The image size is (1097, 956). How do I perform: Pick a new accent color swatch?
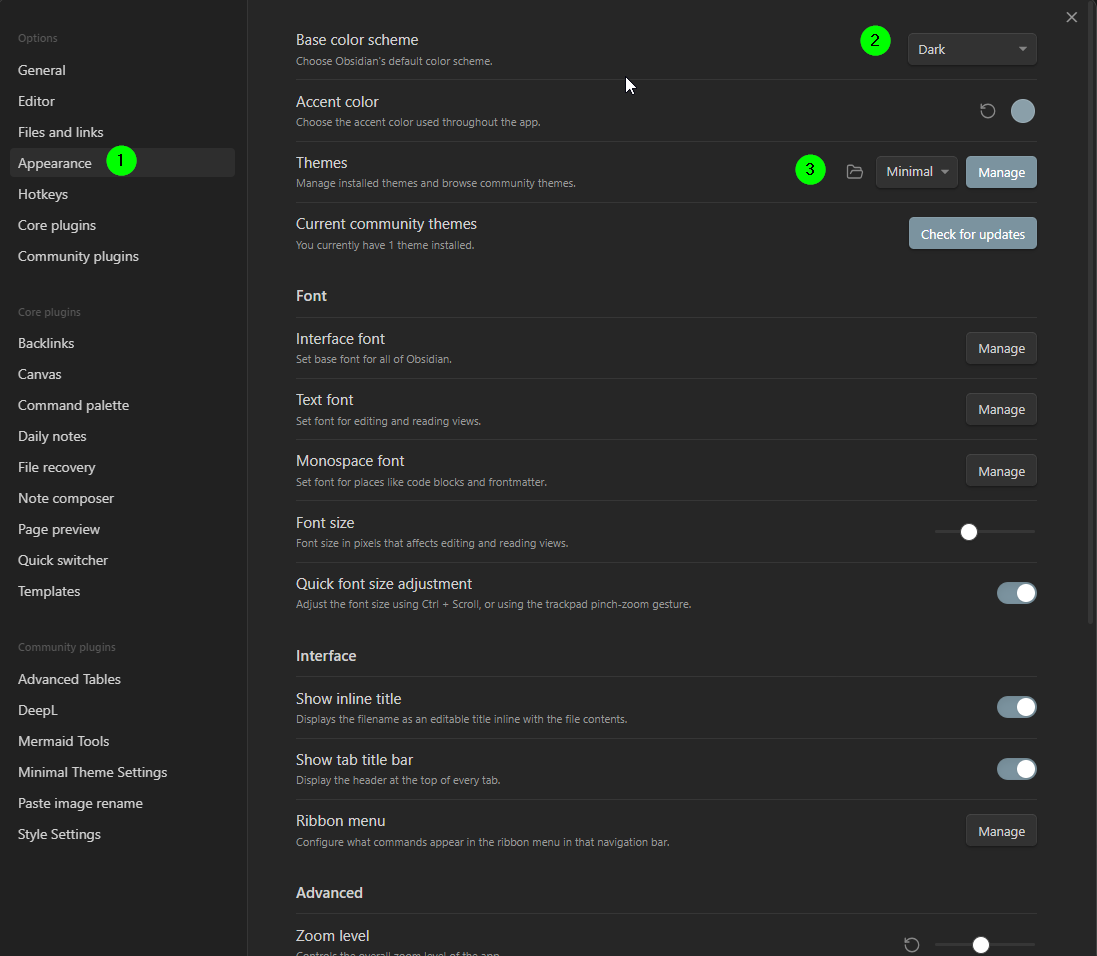[x=1023, y=111]
